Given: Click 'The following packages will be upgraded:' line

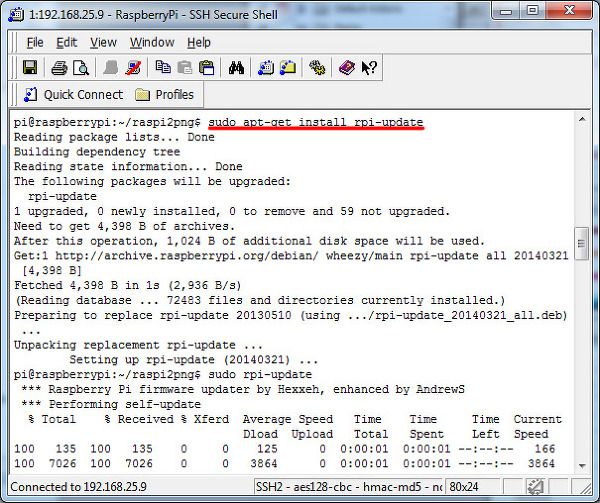Looking at the screenshot, I should coord(152,182).
